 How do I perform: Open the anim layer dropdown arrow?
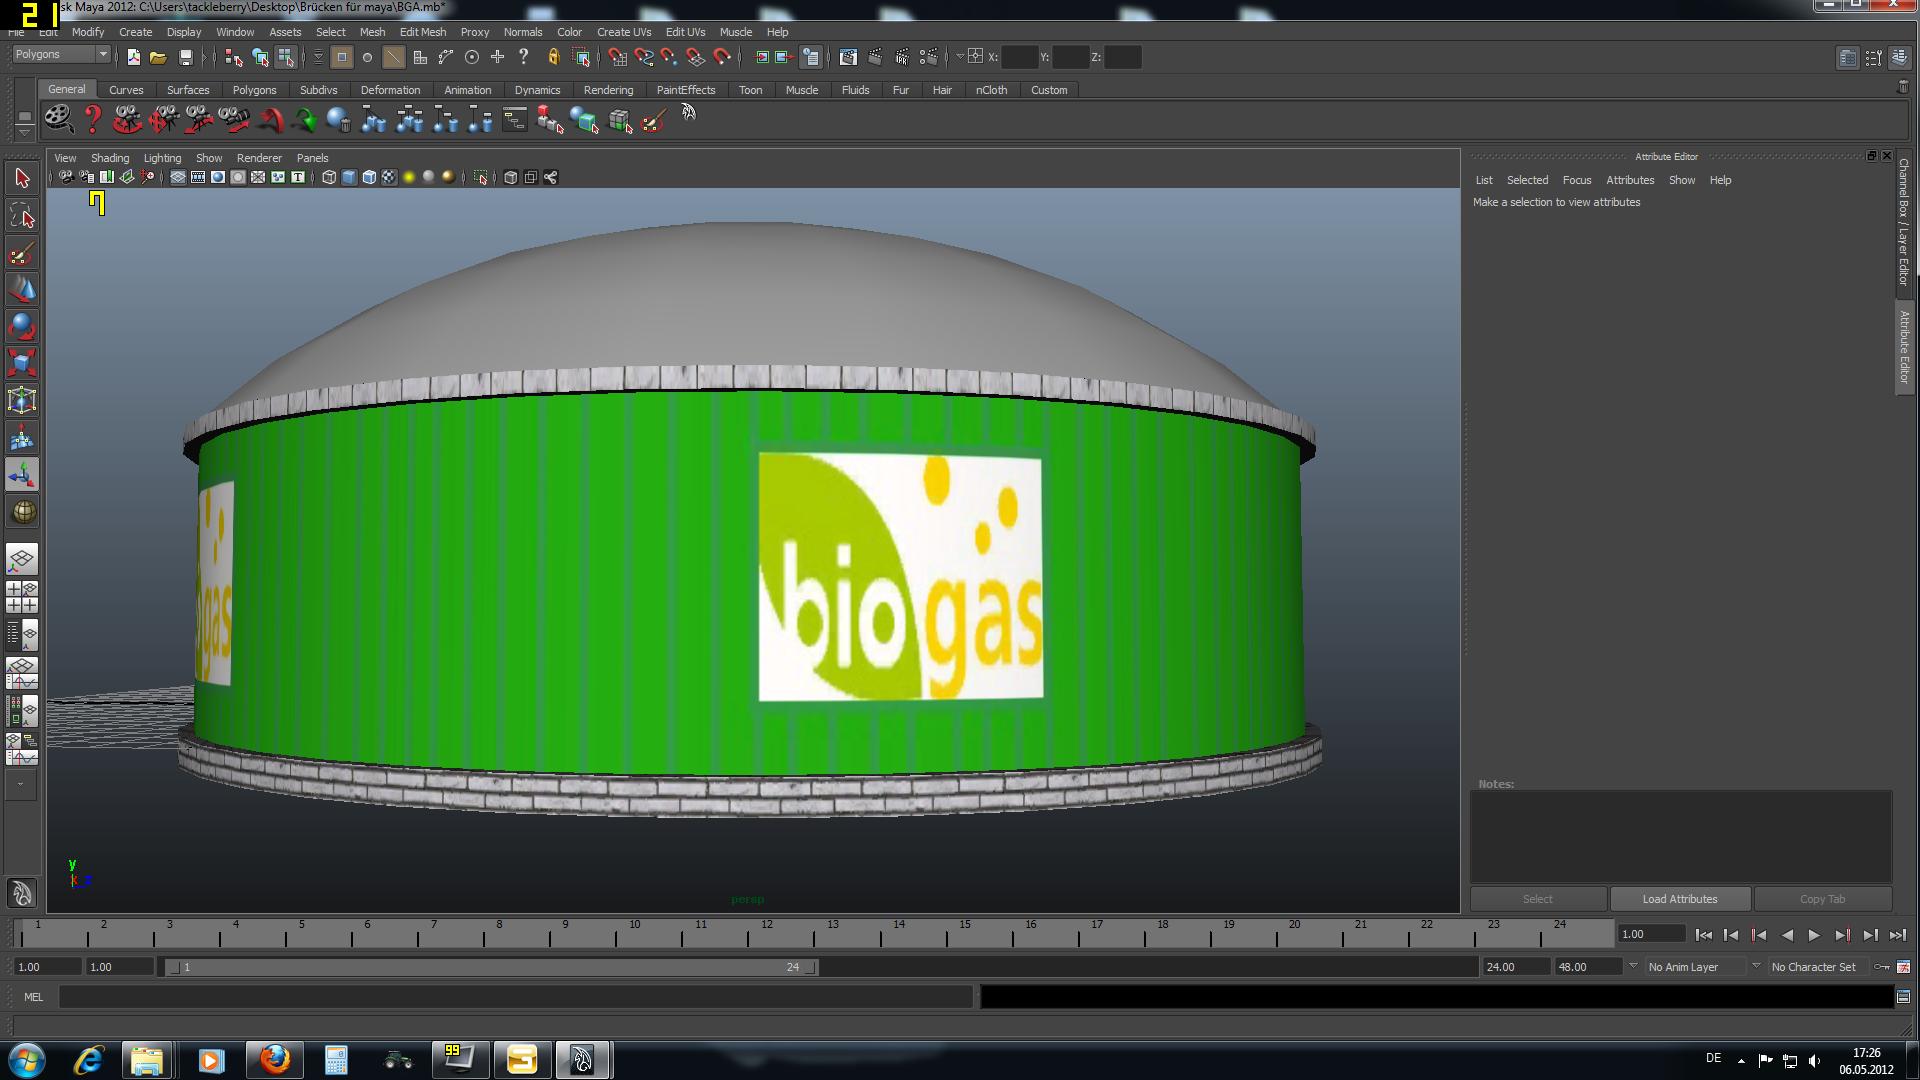(x=1633, y=966)
